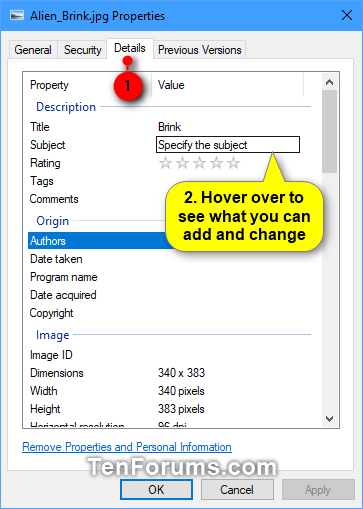Viewport: 363px width, 509px height.
Task: Click the Apply button
Action: [318, 490]
